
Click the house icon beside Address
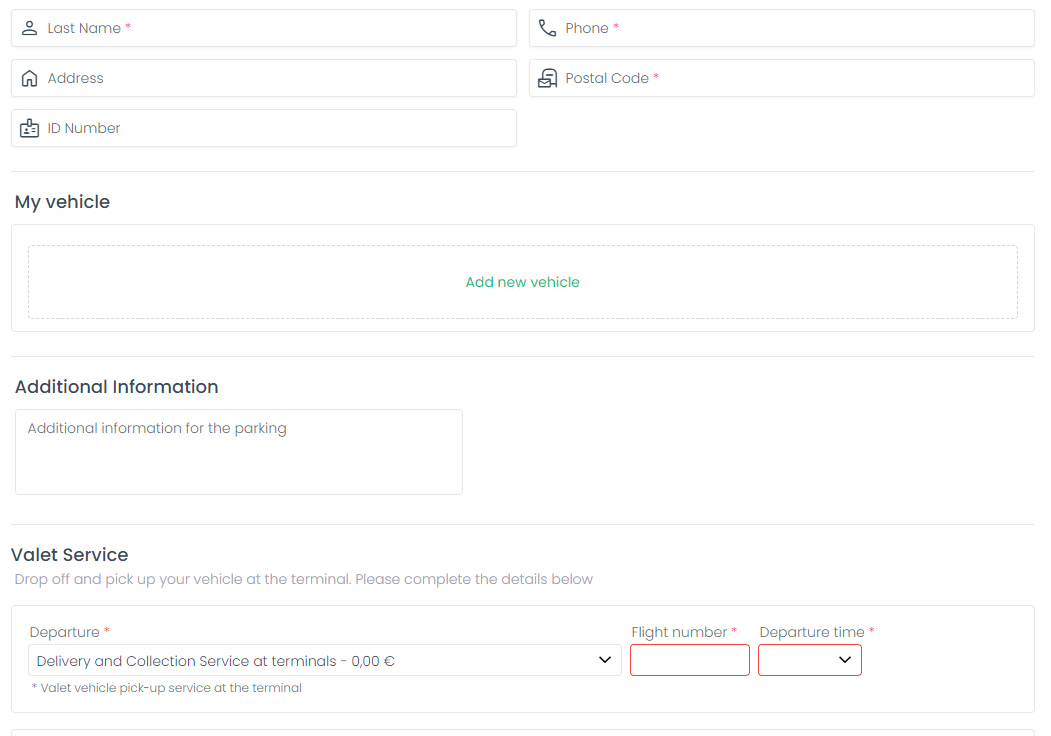coord(29,78)
